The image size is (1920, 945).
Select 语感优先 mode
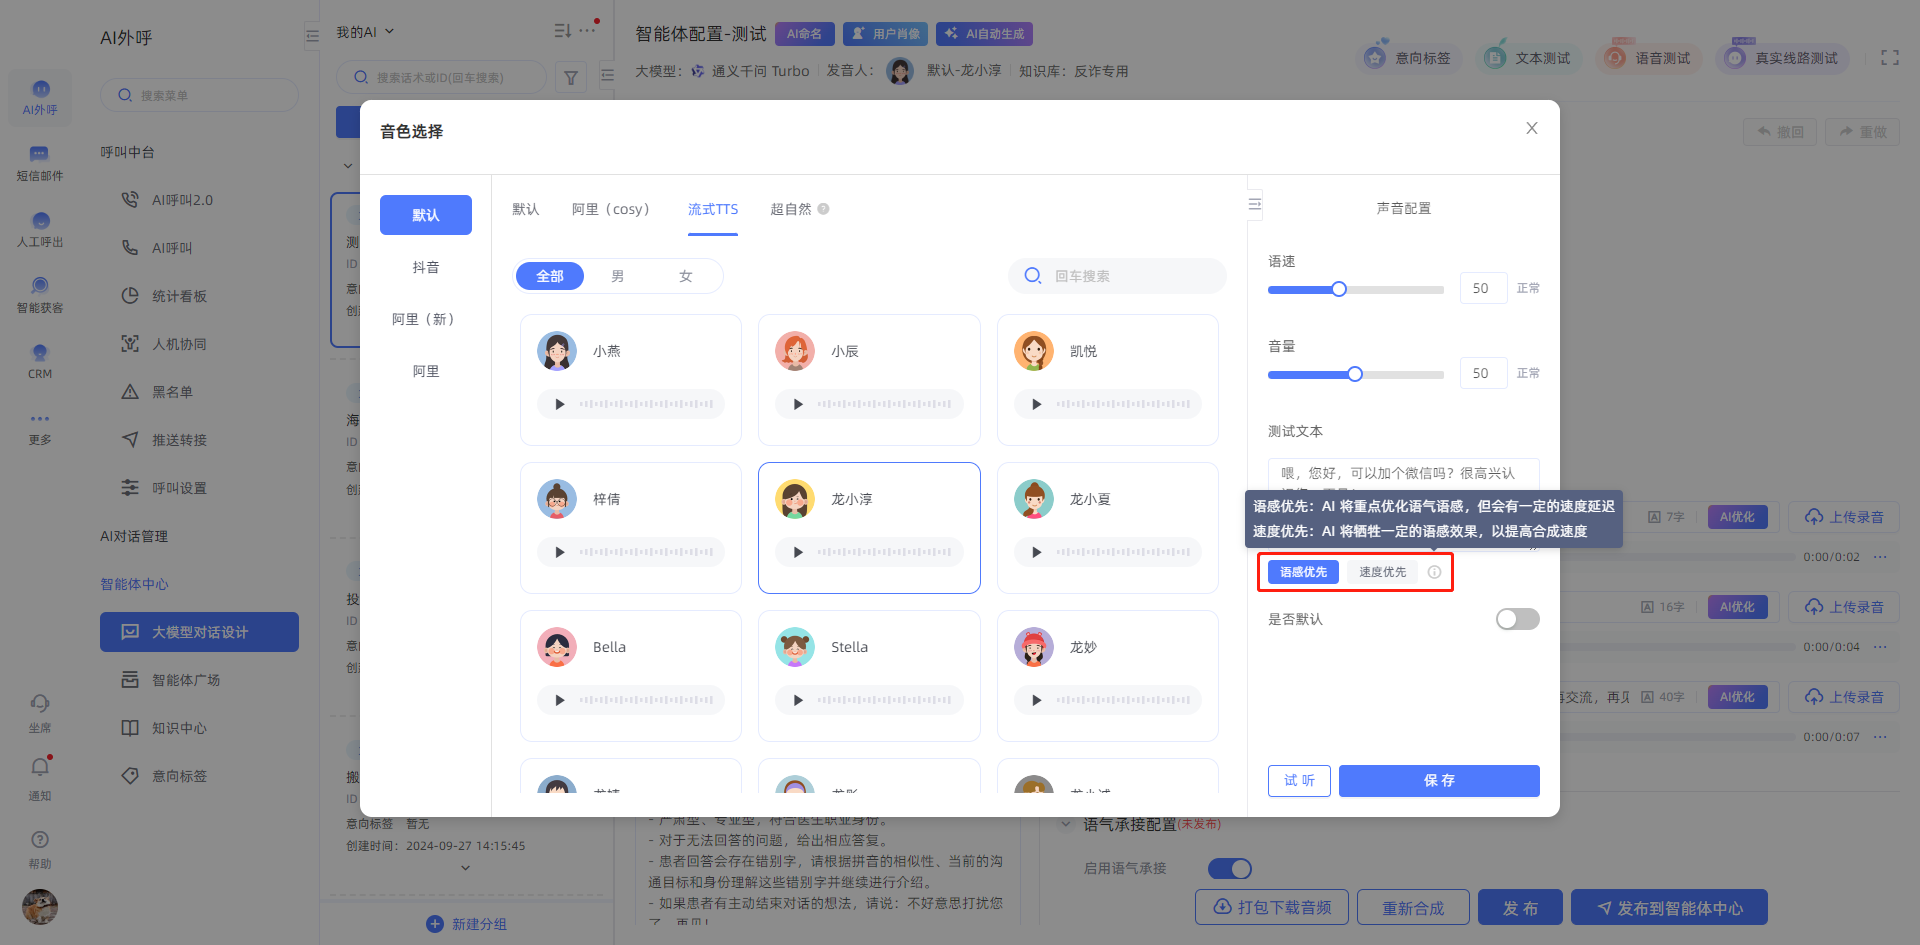point(1303,572)
